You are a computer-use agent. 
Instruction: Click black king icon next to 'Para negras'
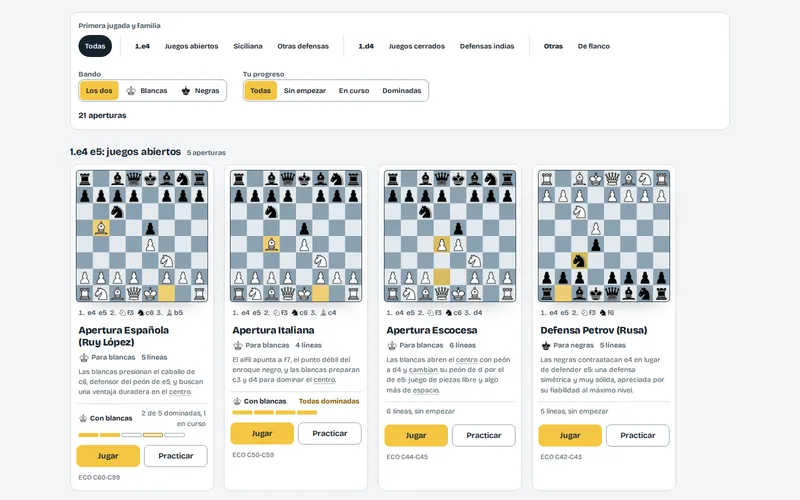(x=546, y=345)
